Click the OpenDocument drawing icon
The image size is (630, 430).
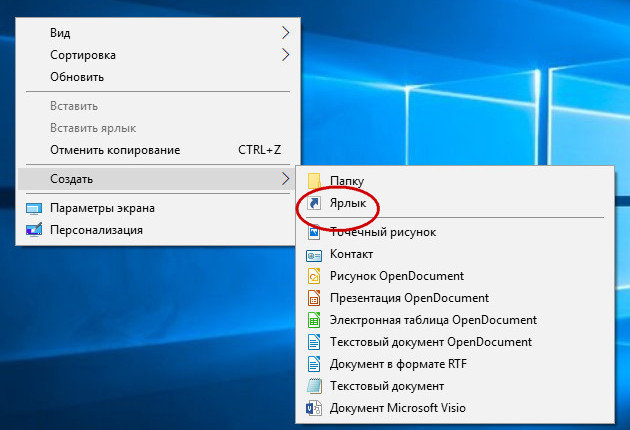314,276
